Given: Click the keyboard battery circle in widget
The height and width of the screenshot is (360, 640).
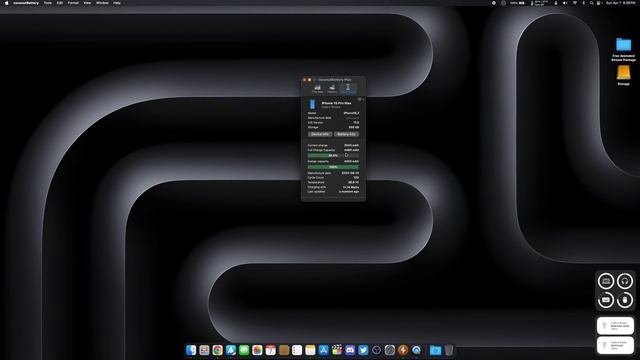Looking at the screenshot, I should pyautogui.click(x=606, y=300).
